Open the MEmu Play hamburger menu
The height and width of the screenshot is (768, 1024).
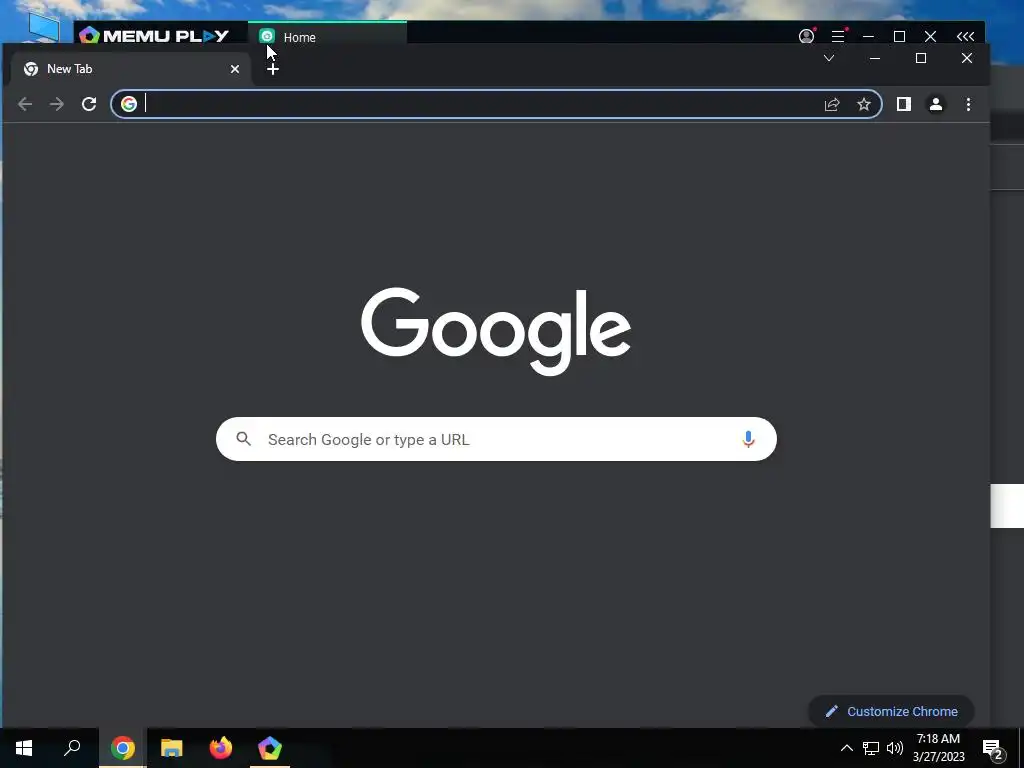(838, 36)
